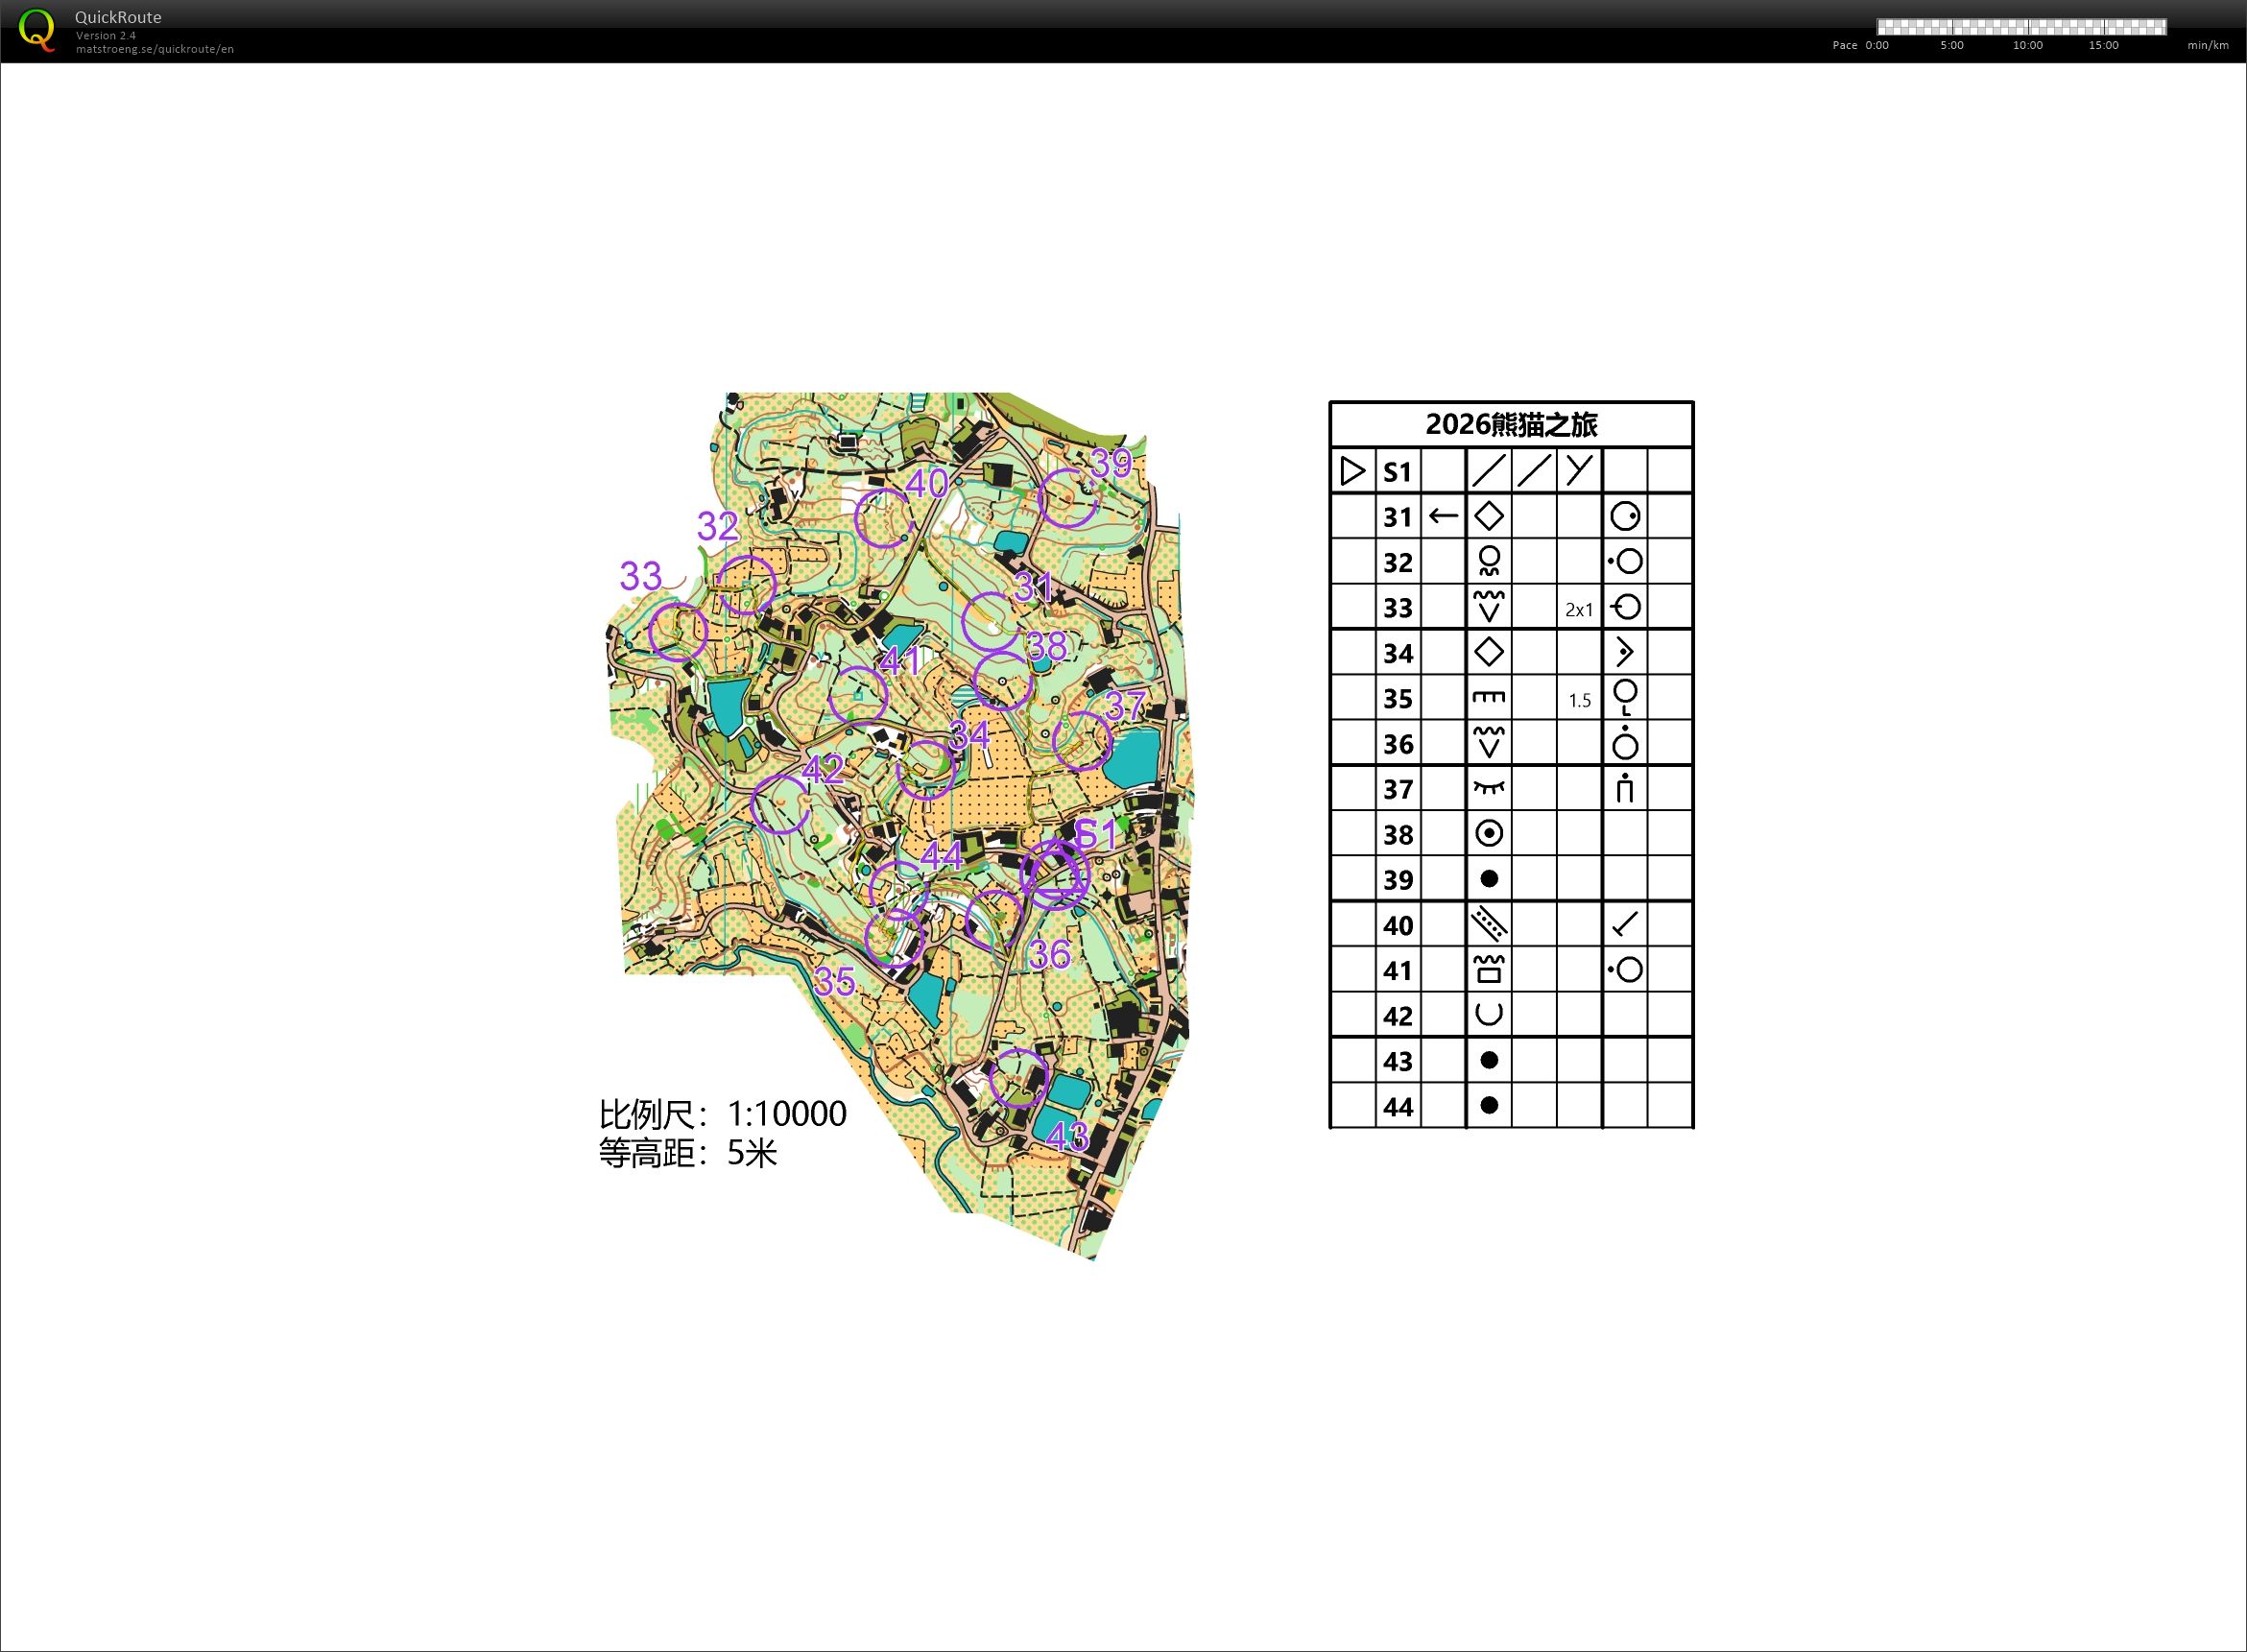Click control circle 39 on the map
This screenshot has width=2247, height=1652.
click(1068, 497)
